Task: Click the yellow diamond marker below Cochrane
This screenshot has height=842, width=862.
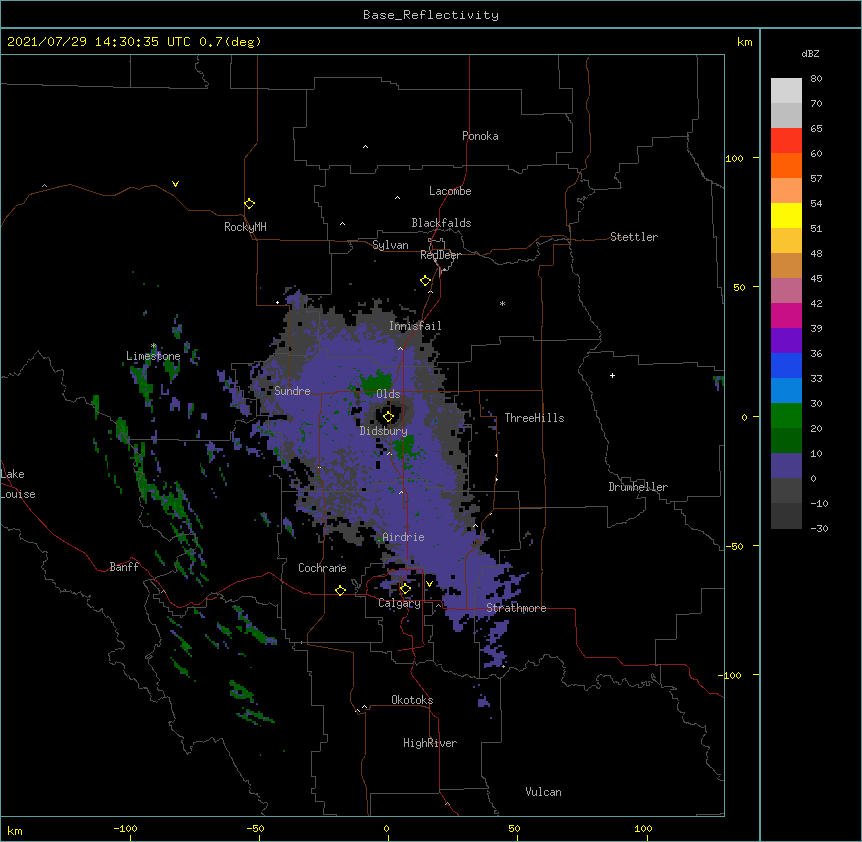Action: (x=340, y=590)
